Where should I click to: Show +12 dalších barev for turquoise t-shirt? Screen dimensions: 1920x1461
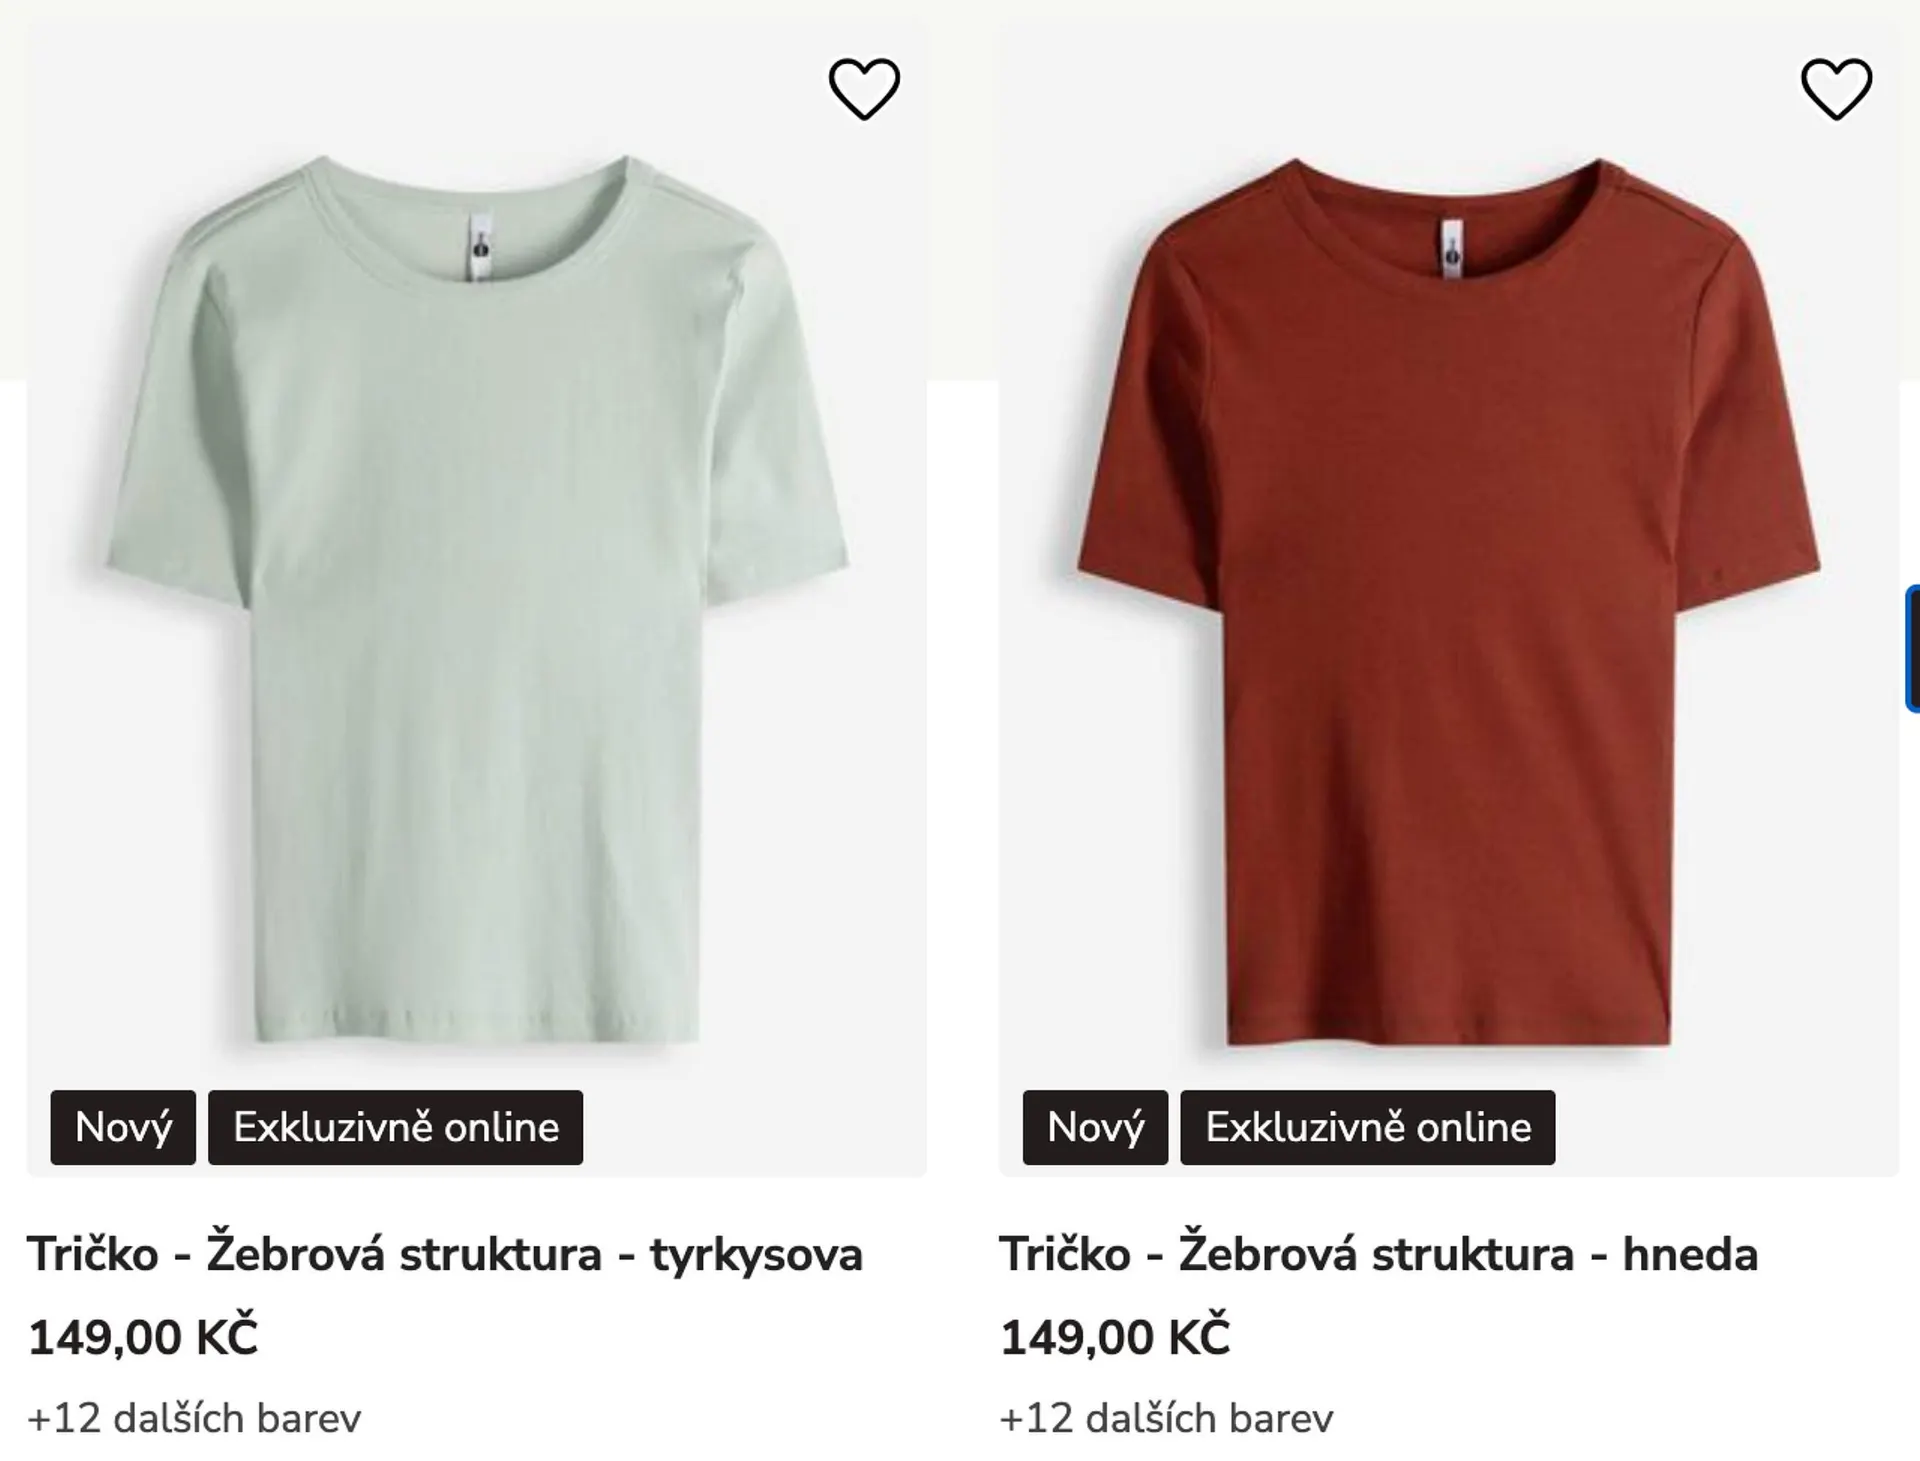tap(194, 1418)
